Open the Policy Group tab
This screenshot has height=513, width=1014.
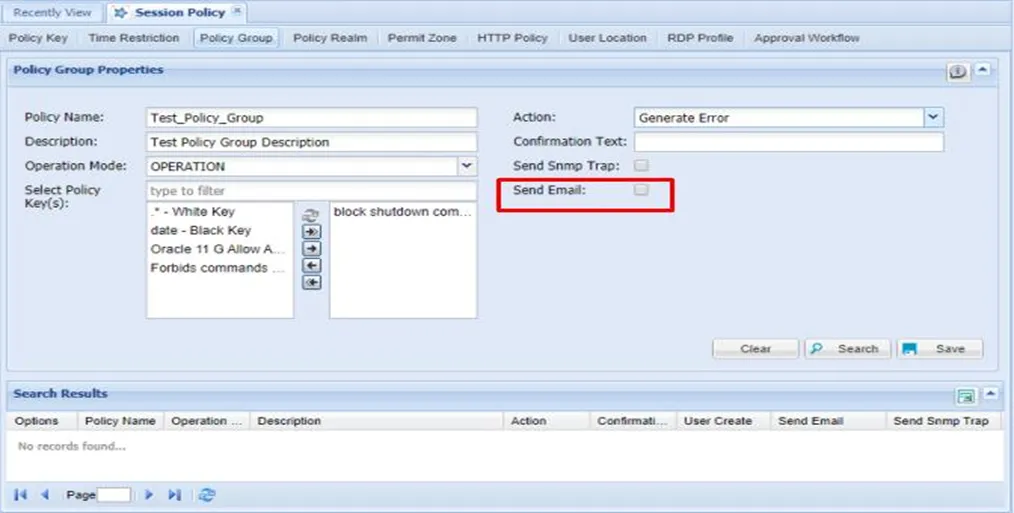[x=236, y=38]
